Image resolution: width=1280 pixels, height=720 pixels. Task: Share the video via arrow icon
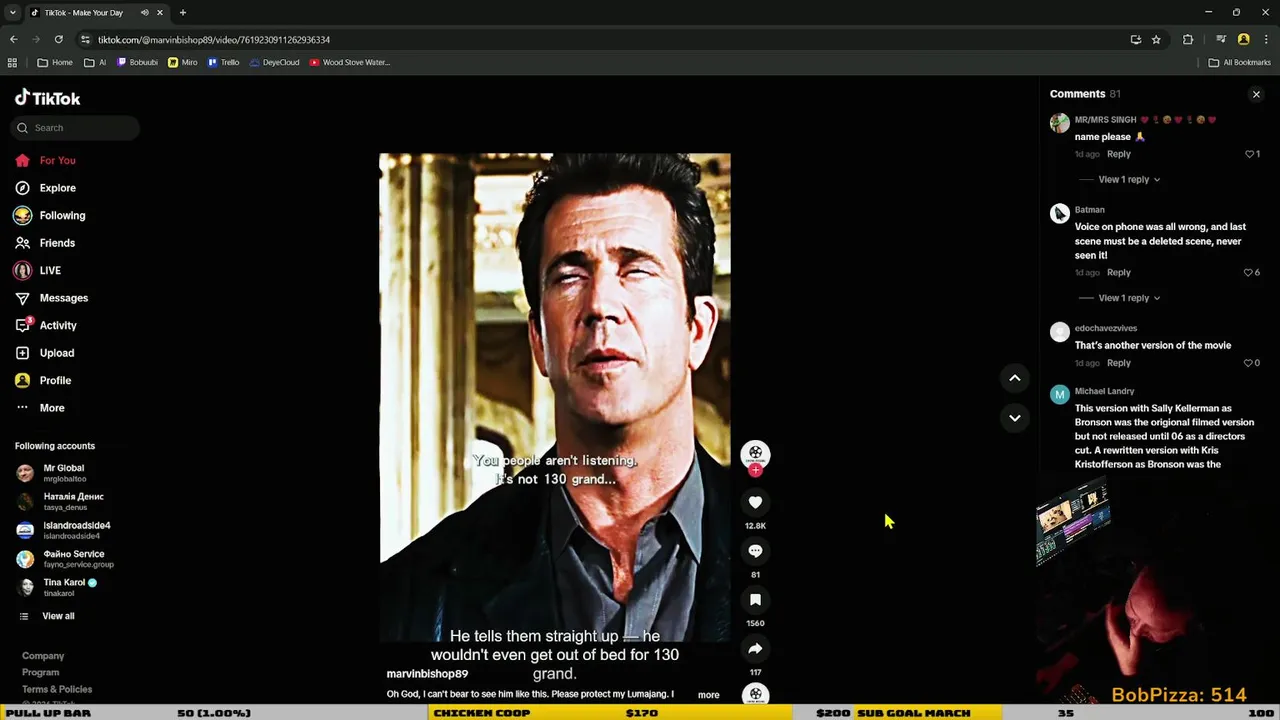(x=755, y=649)
